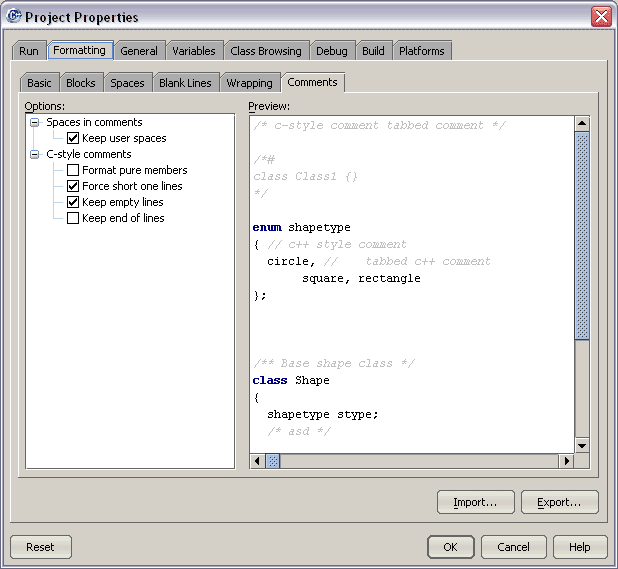Click the preview vertical scrollbar up arrow

click(x=582, y=124)
